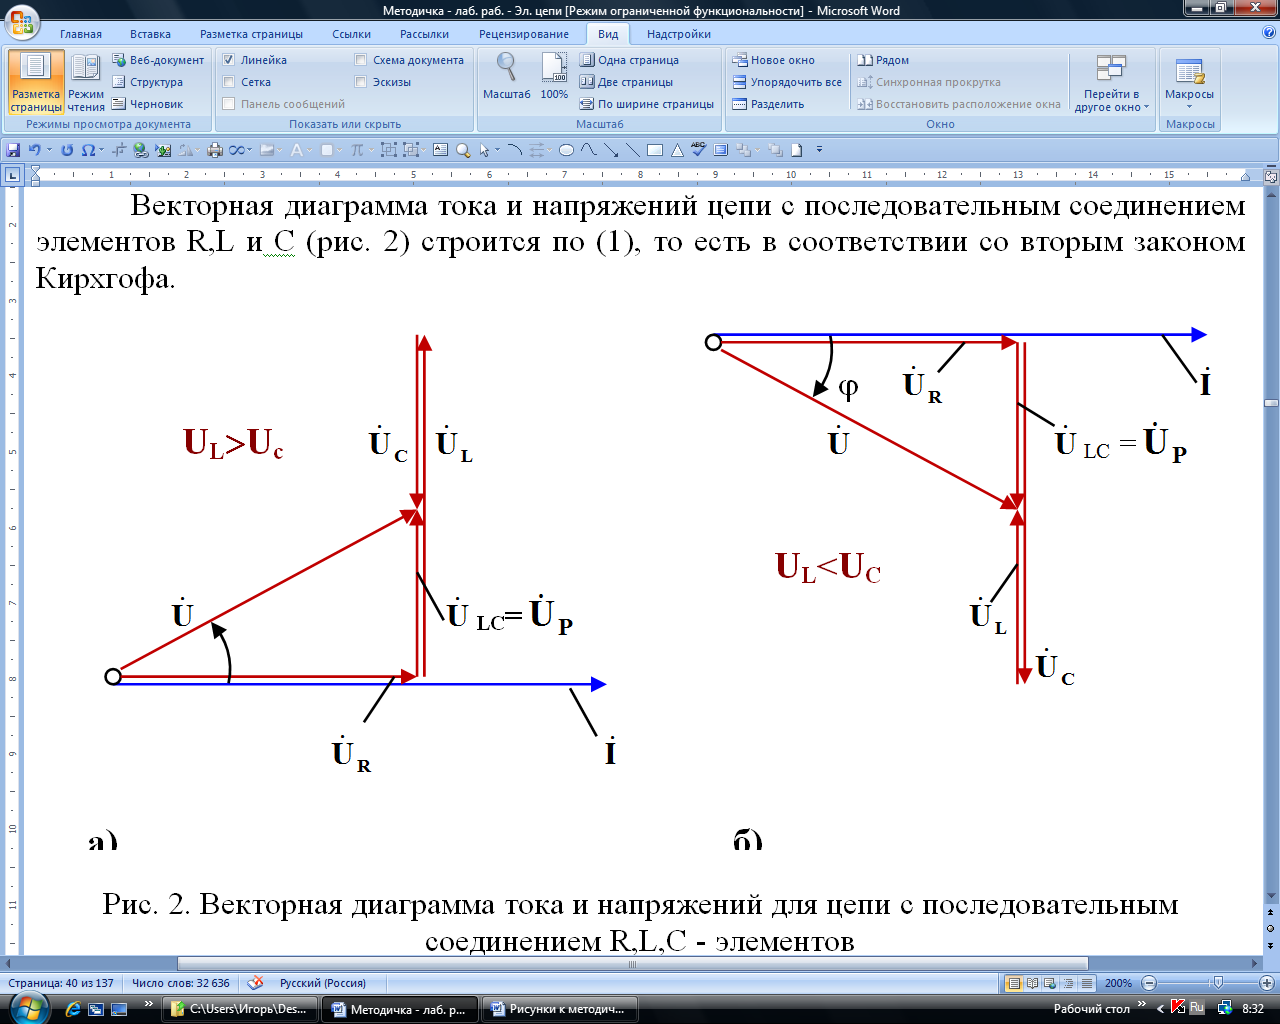The image size is (1280, 1024).
Task: Open Word help question mark icon
Action: click(x=1269, y=33)
